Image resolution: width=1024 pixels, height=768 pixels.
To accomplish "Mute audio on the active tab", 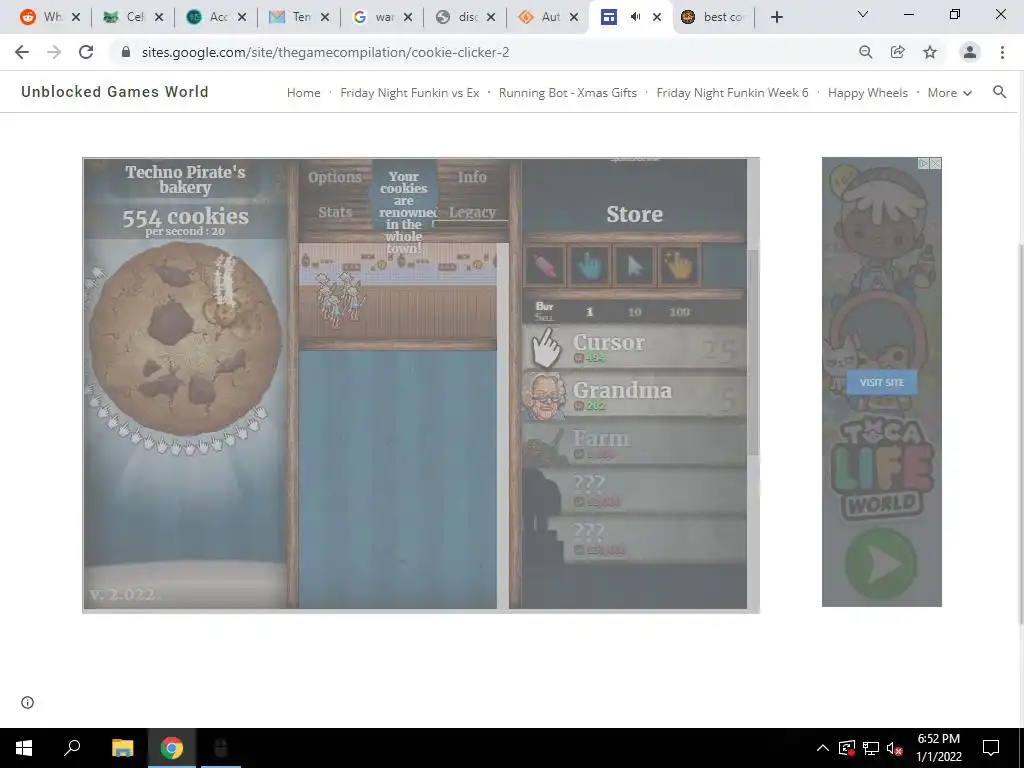I will coord(635,17).
